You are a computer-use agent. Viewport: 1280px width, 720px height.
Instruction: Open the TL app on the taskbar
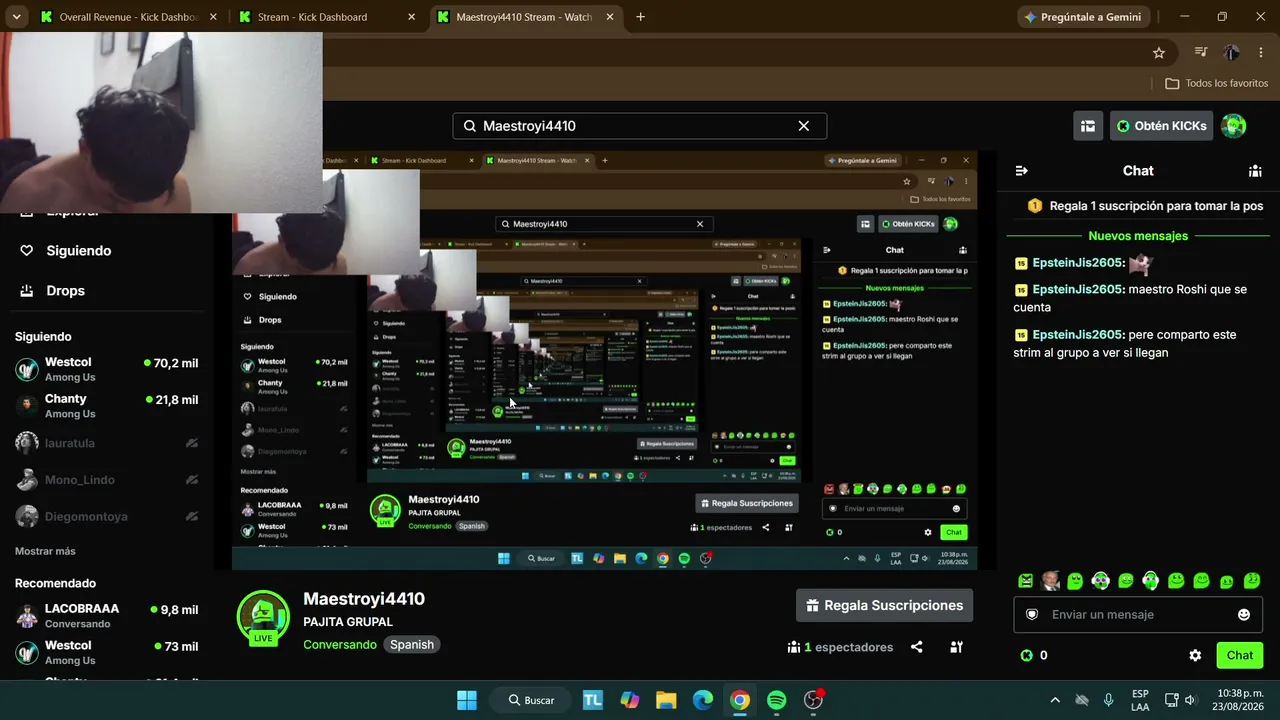pyautogui.click(x=593, y=700)
